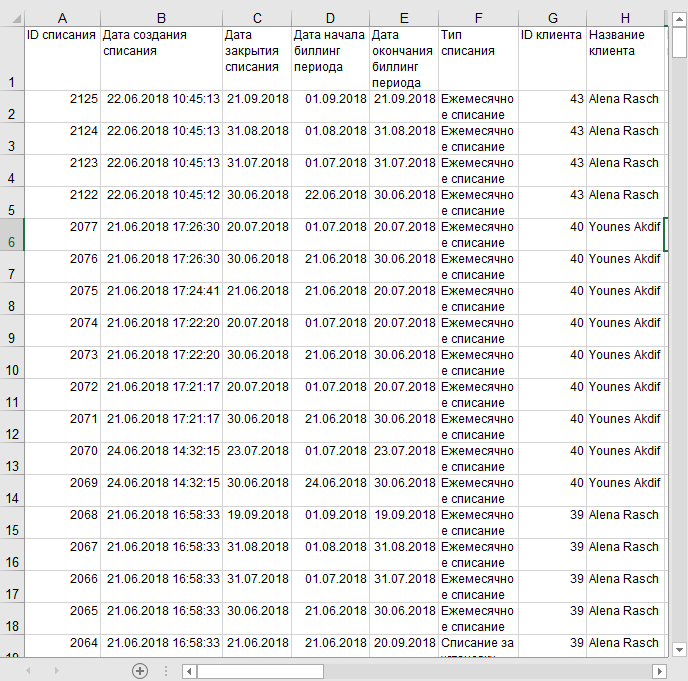Click the Select All corner triangle
Viewport: 688px width, 681px height.
pos(12,17)
